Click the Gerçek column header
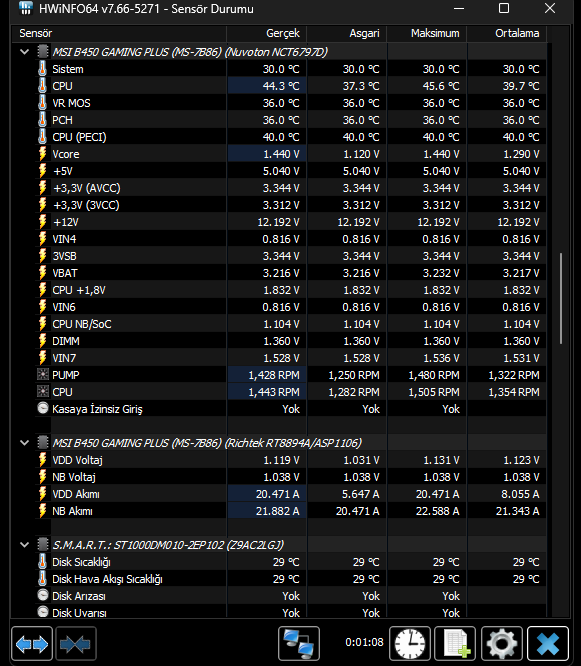 266,33
